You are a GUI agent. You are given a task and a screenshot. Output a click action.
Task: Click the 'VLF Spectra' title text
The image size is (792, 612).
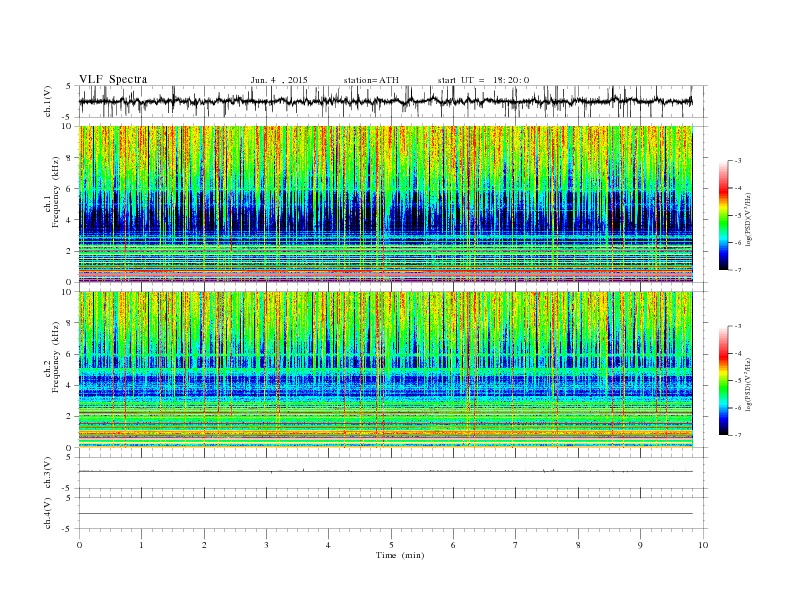[x=113, y=79]
